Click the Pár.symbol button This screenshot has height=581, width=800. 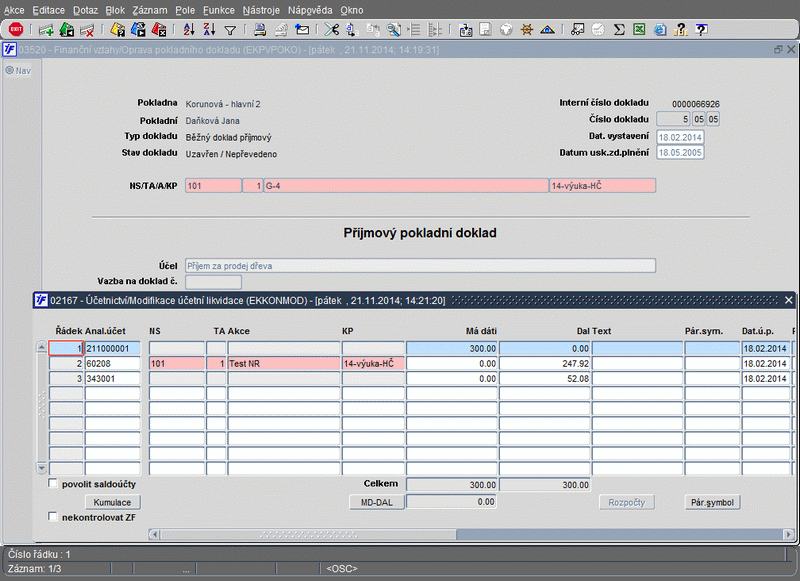[712, 502]
